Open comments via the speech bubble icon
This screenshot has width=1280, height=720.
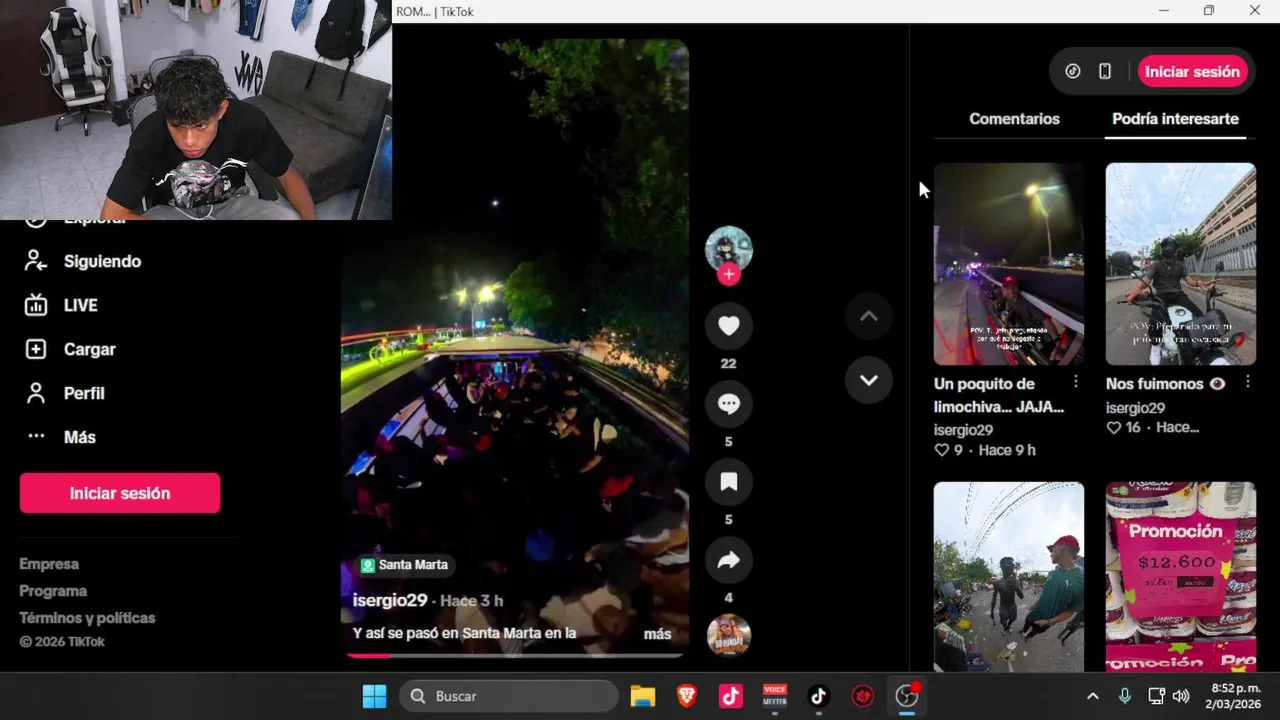click(729, 404)
